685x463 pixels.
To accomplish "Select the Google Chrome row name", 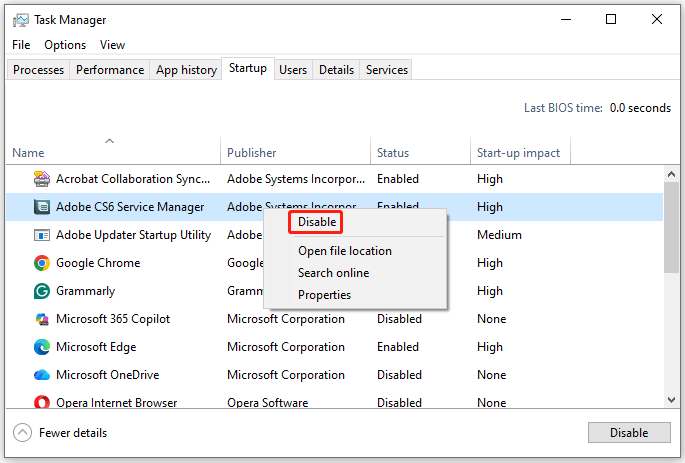I will pos(98,263).
